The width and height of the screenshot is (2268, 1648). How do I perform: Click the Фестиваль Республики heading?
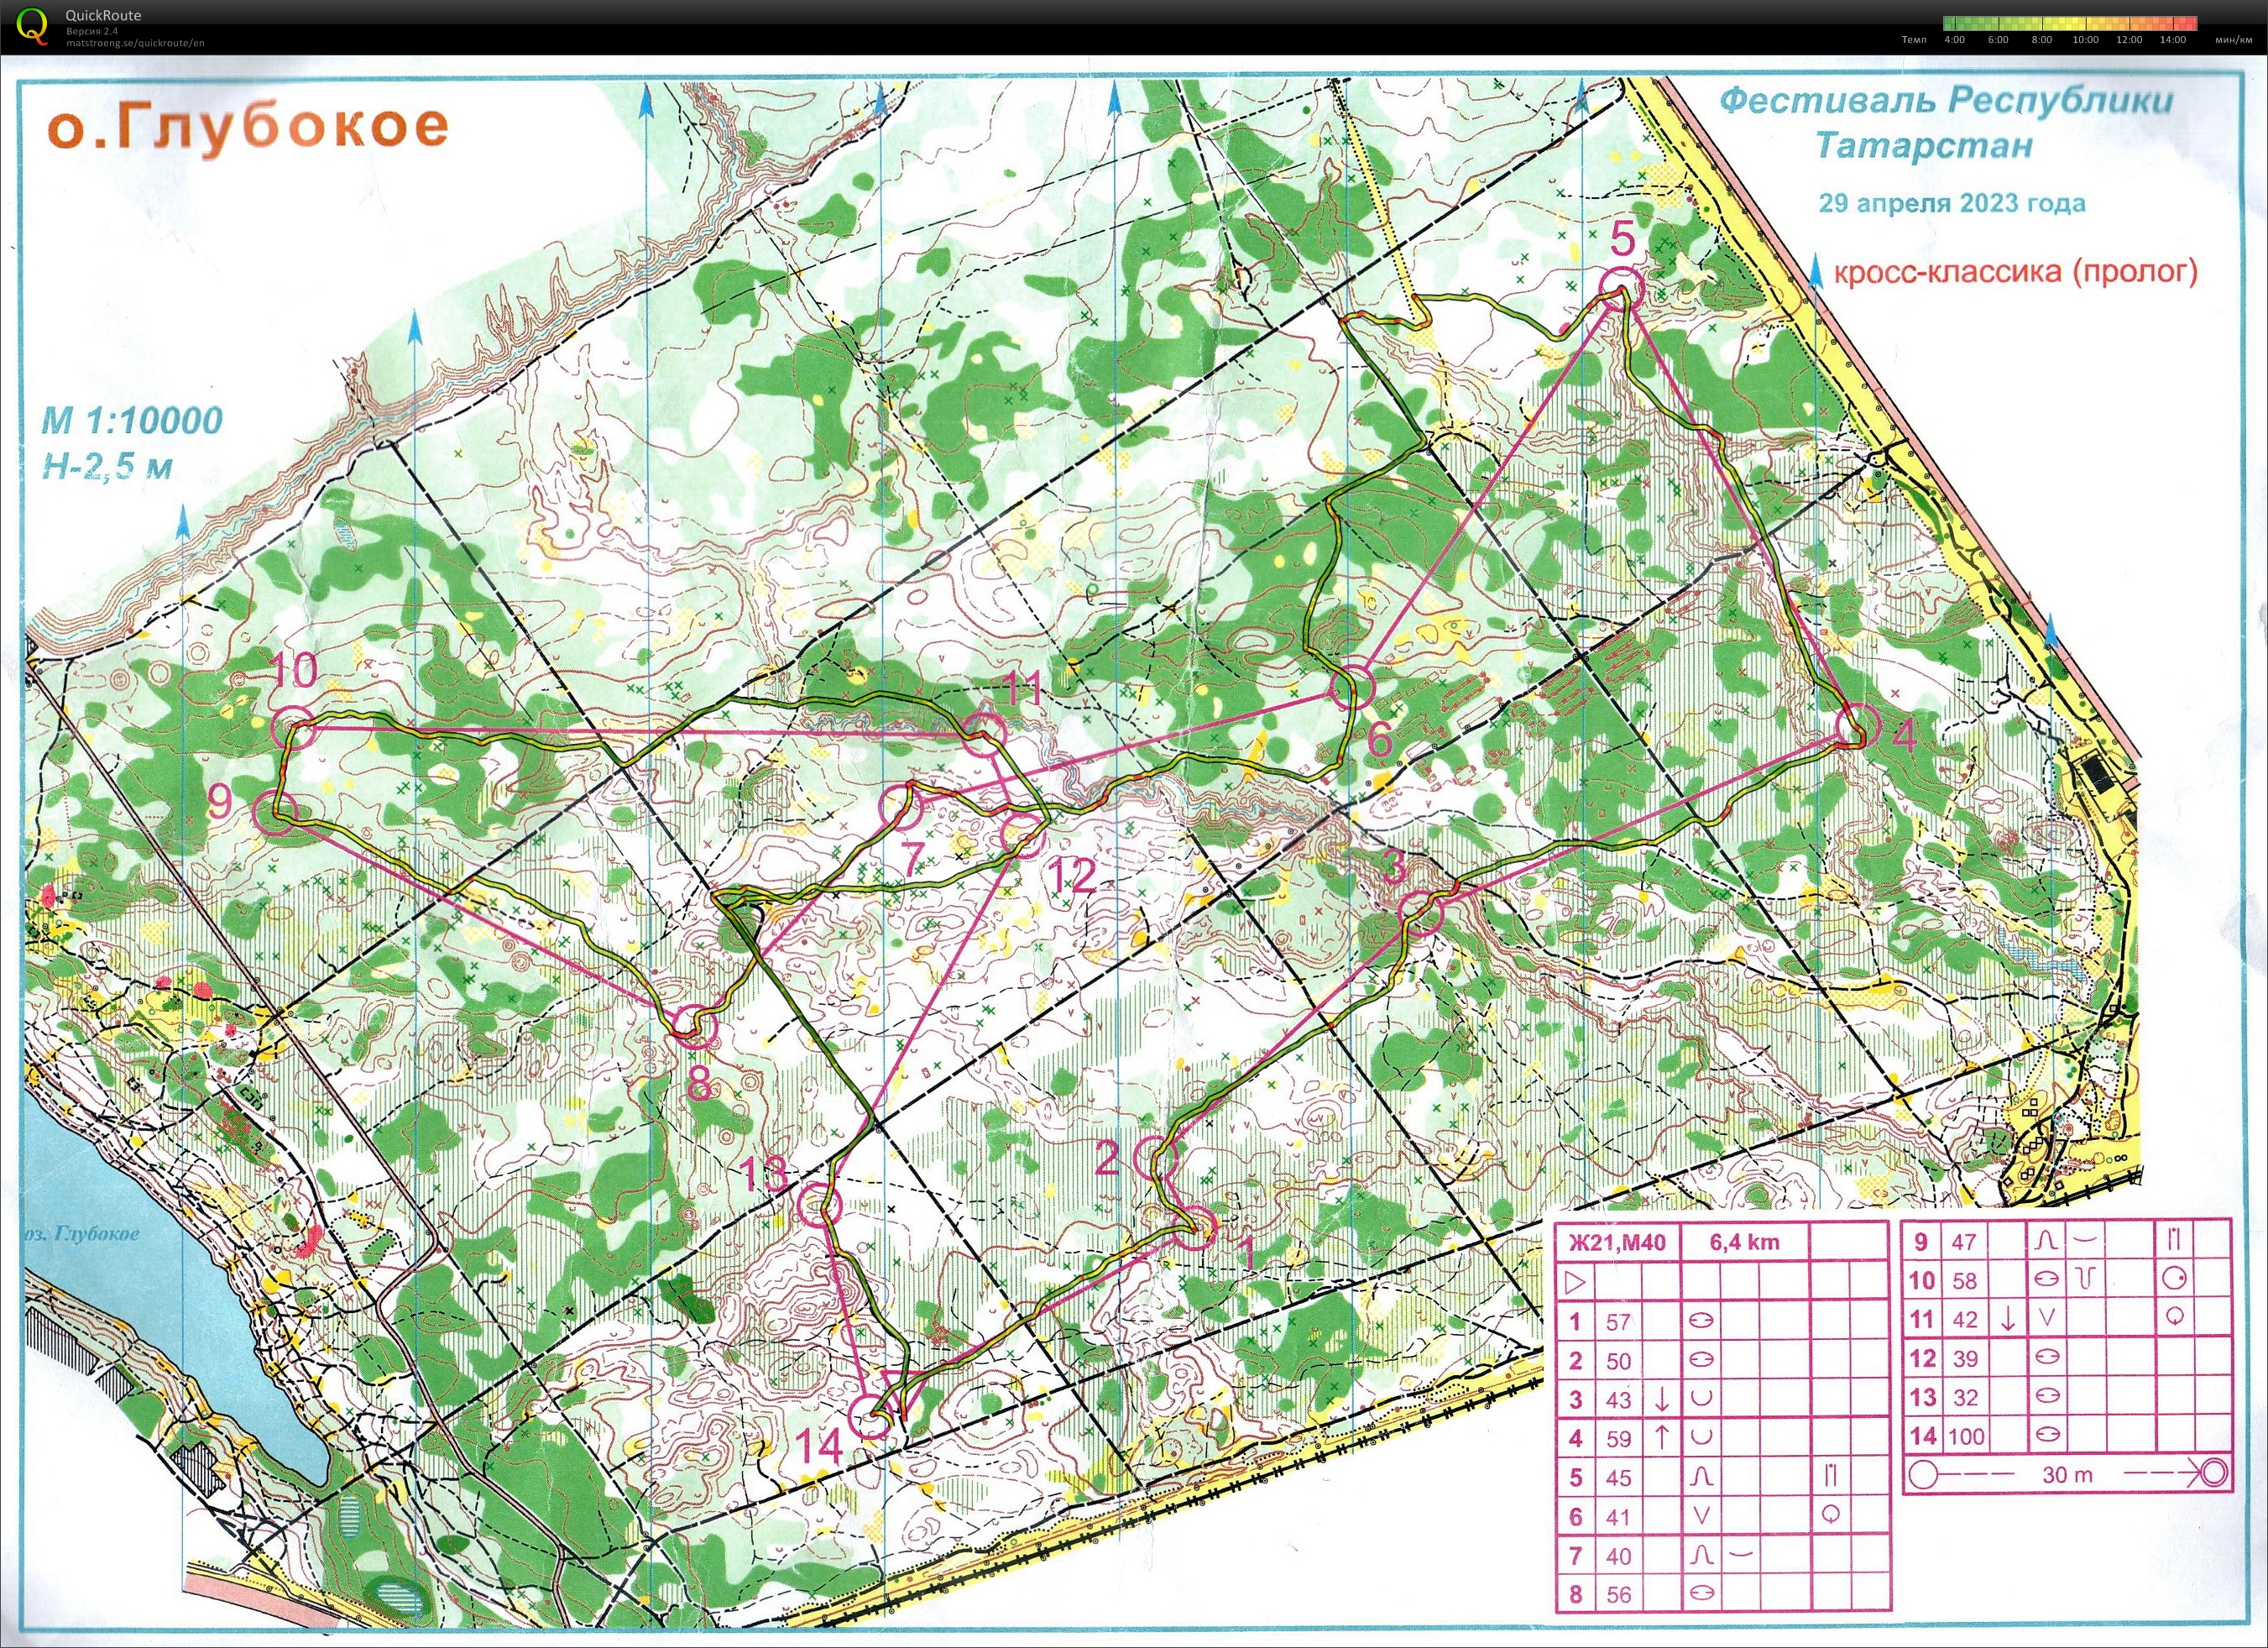coord(1946,101)
